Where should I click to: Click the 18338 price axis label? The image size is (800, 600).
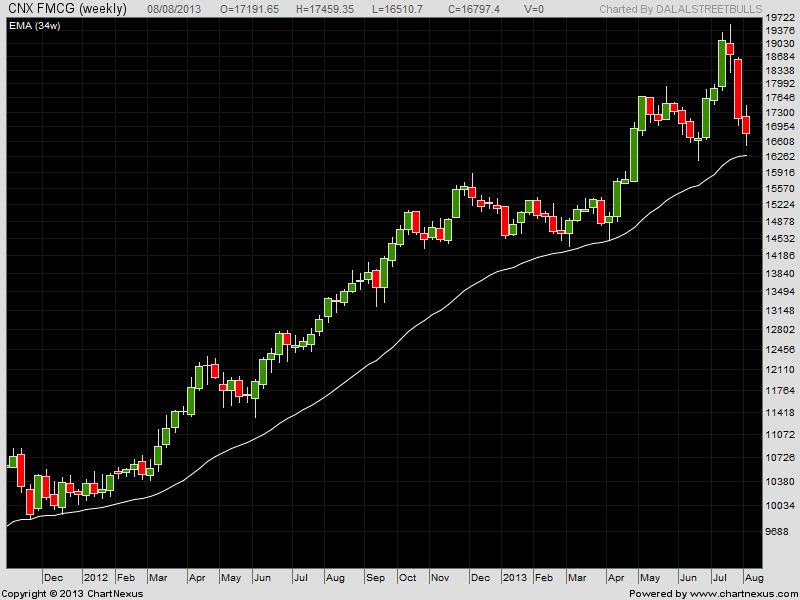click(x=780, y=70)
